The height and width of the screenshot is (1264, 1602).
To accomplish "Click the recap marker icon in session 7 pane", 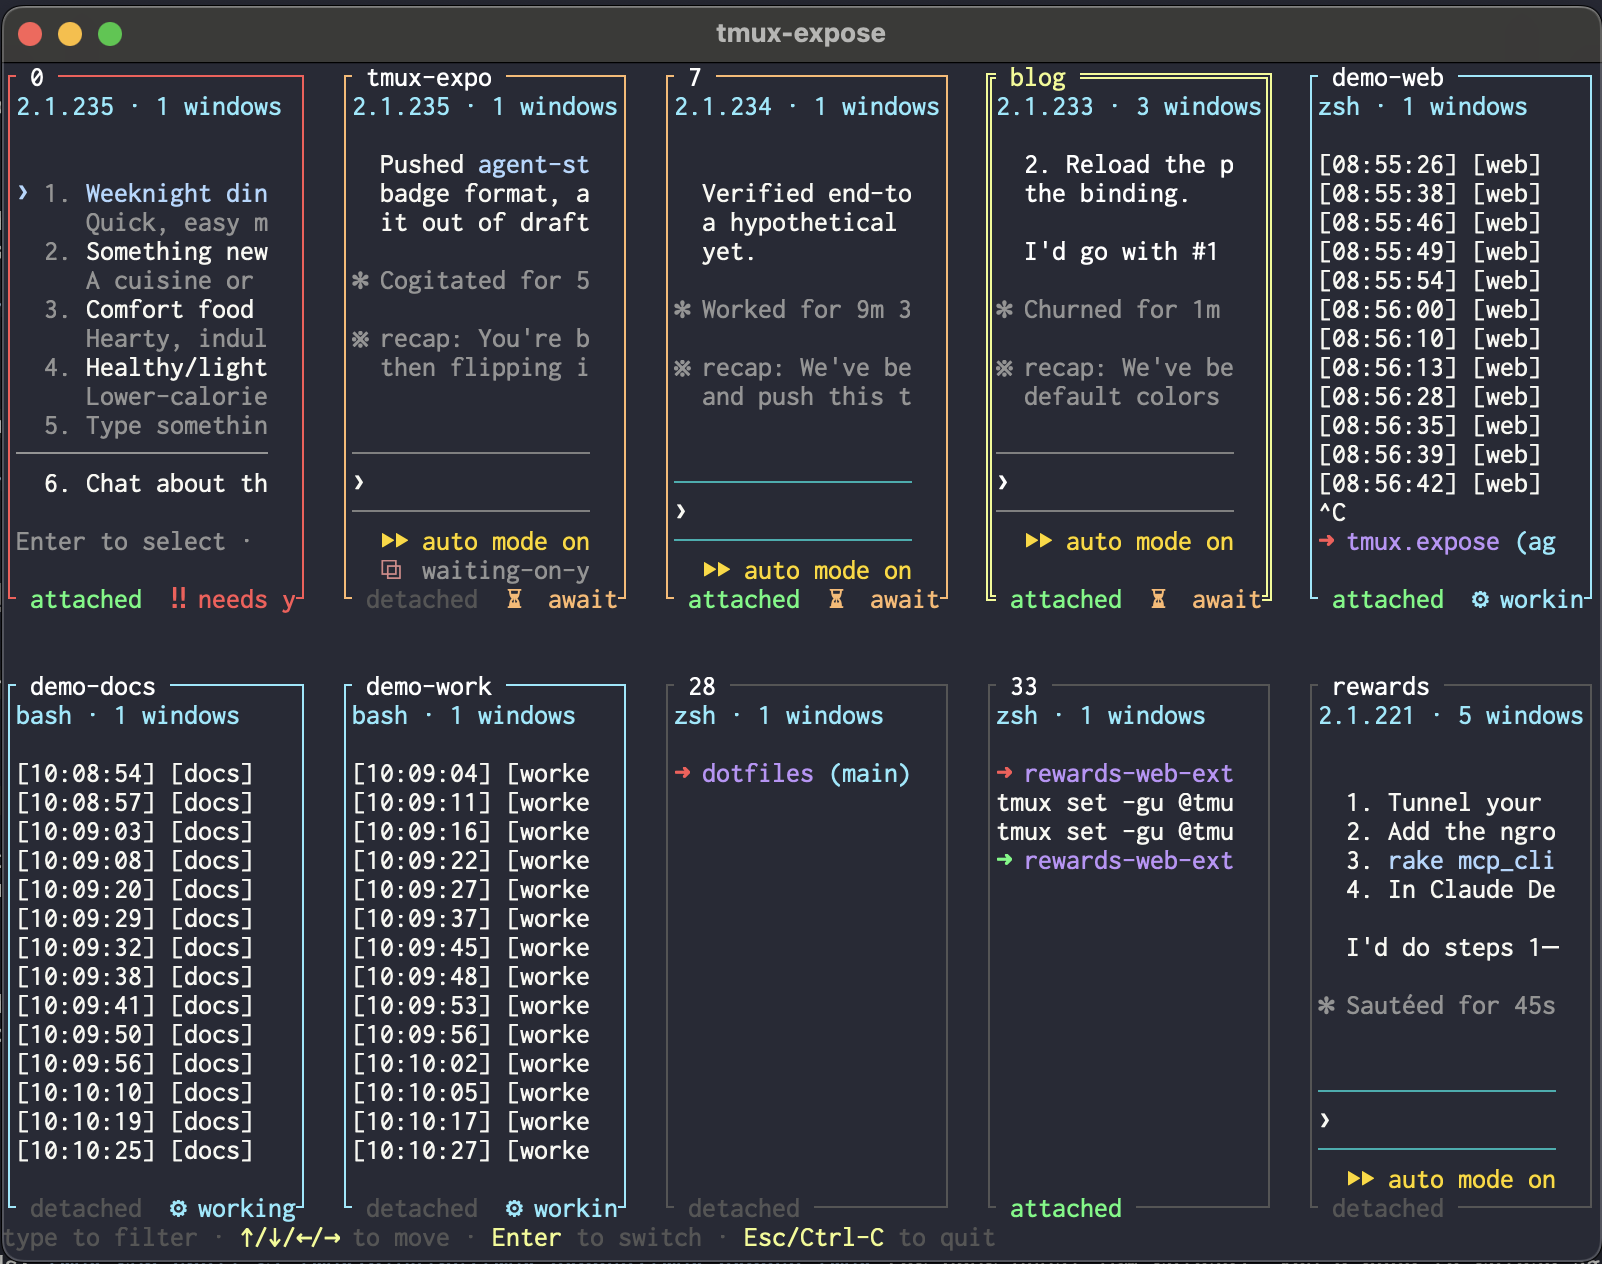I will [682, 367].
